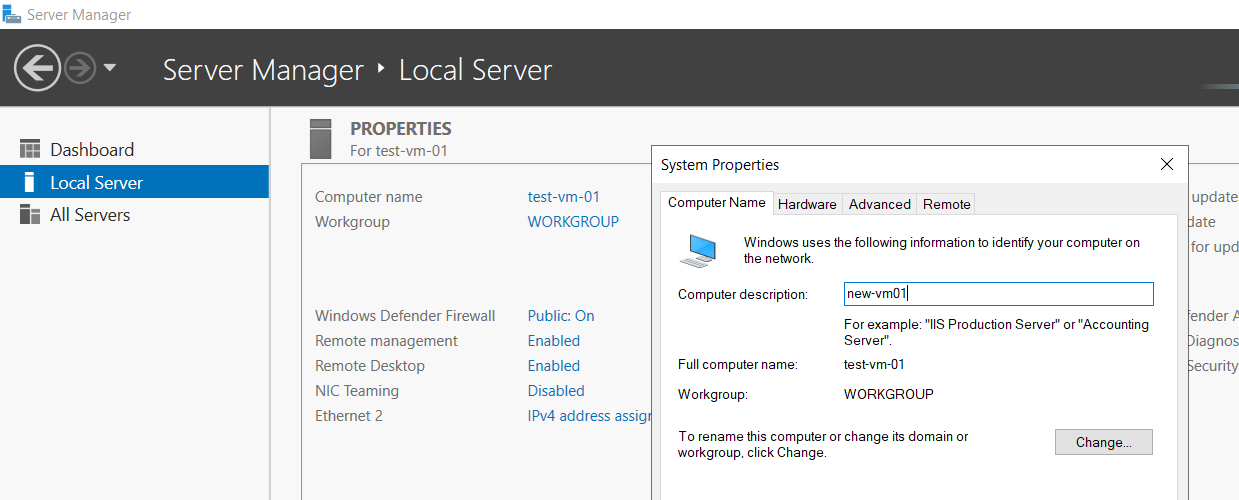Click the breadcrumb separator arrow
The height and width of the screenshot is (500, 1239).
[x=381, y=70]
